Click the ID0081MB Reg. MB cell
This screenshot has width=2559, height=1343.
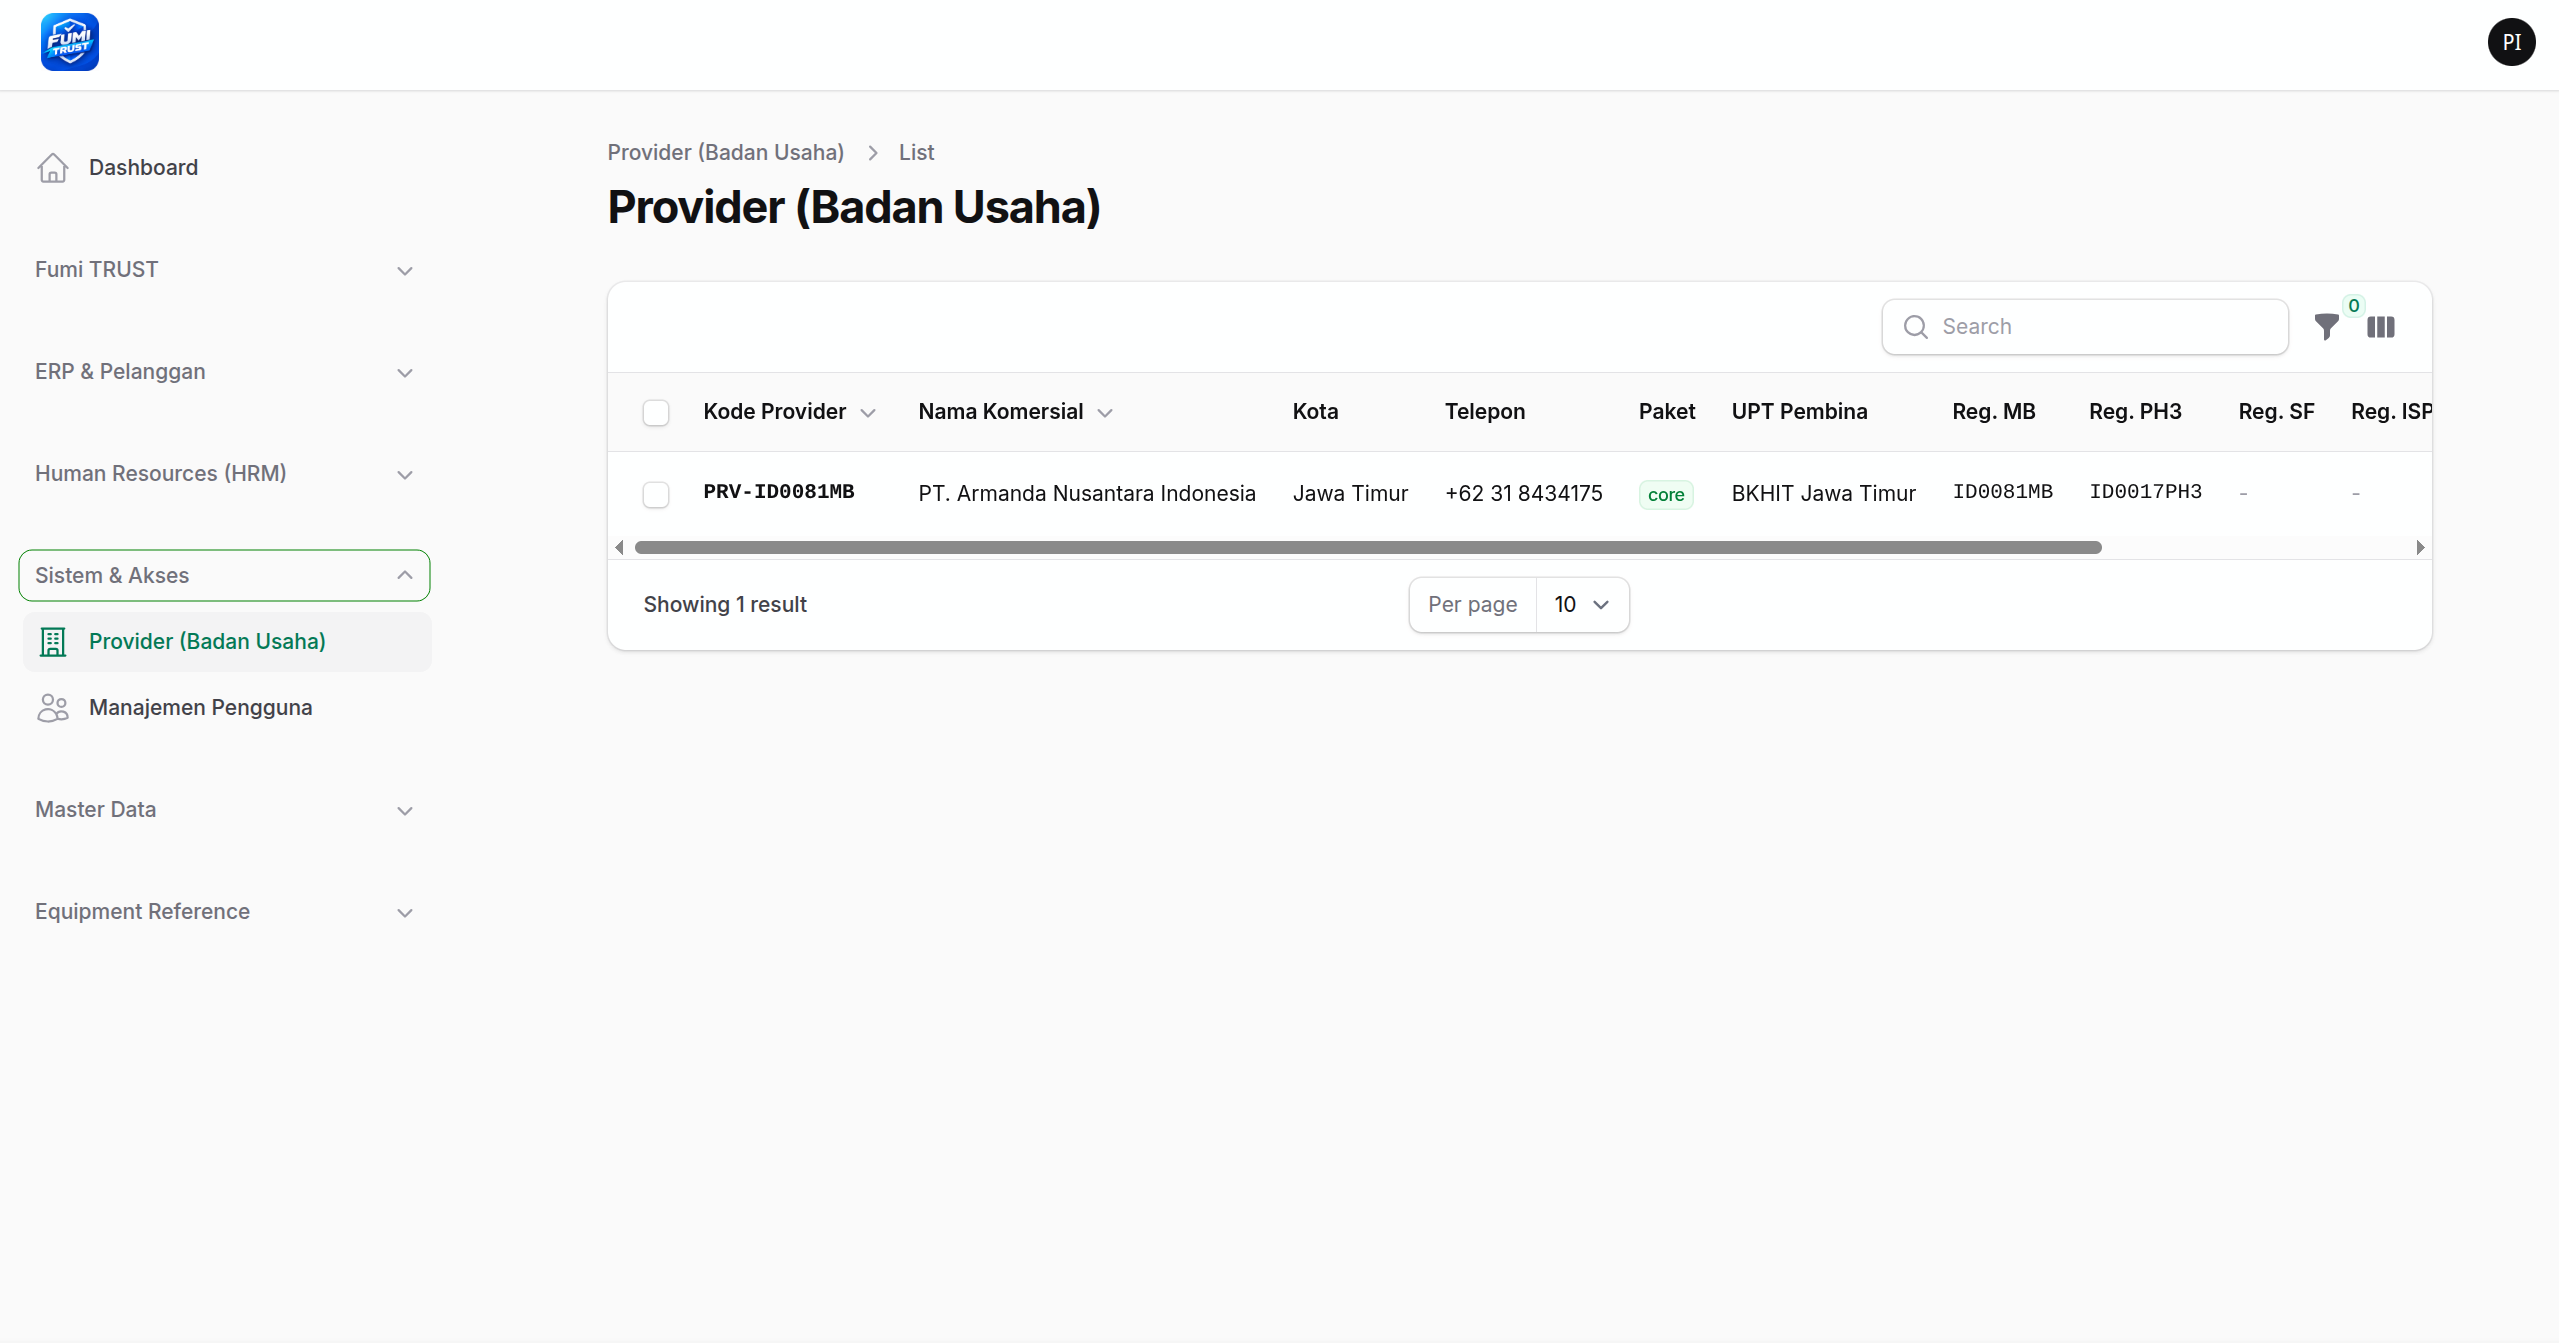point(2002,492)
